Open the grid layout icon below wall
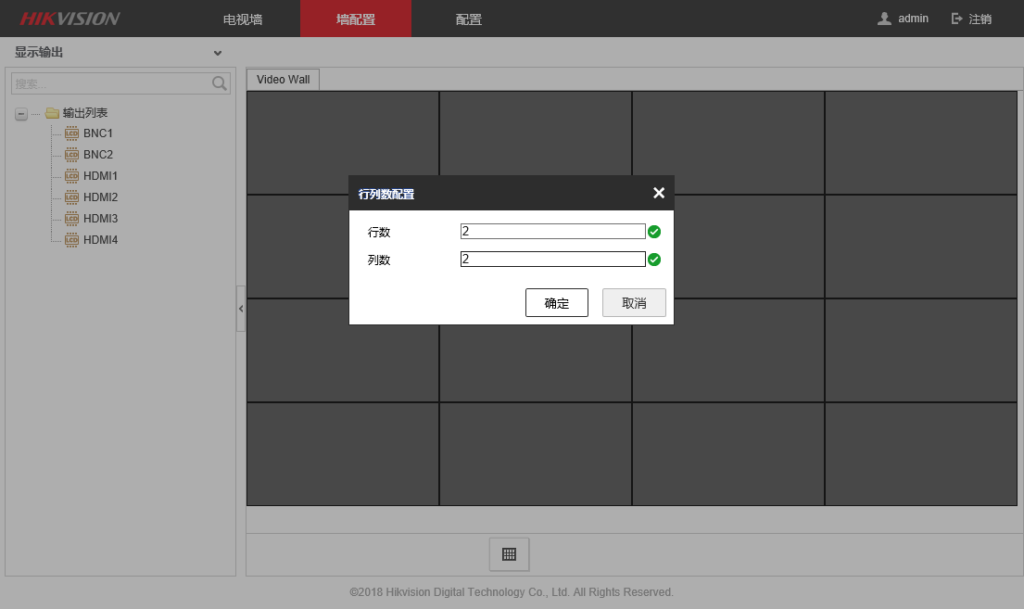 [509, 554]
